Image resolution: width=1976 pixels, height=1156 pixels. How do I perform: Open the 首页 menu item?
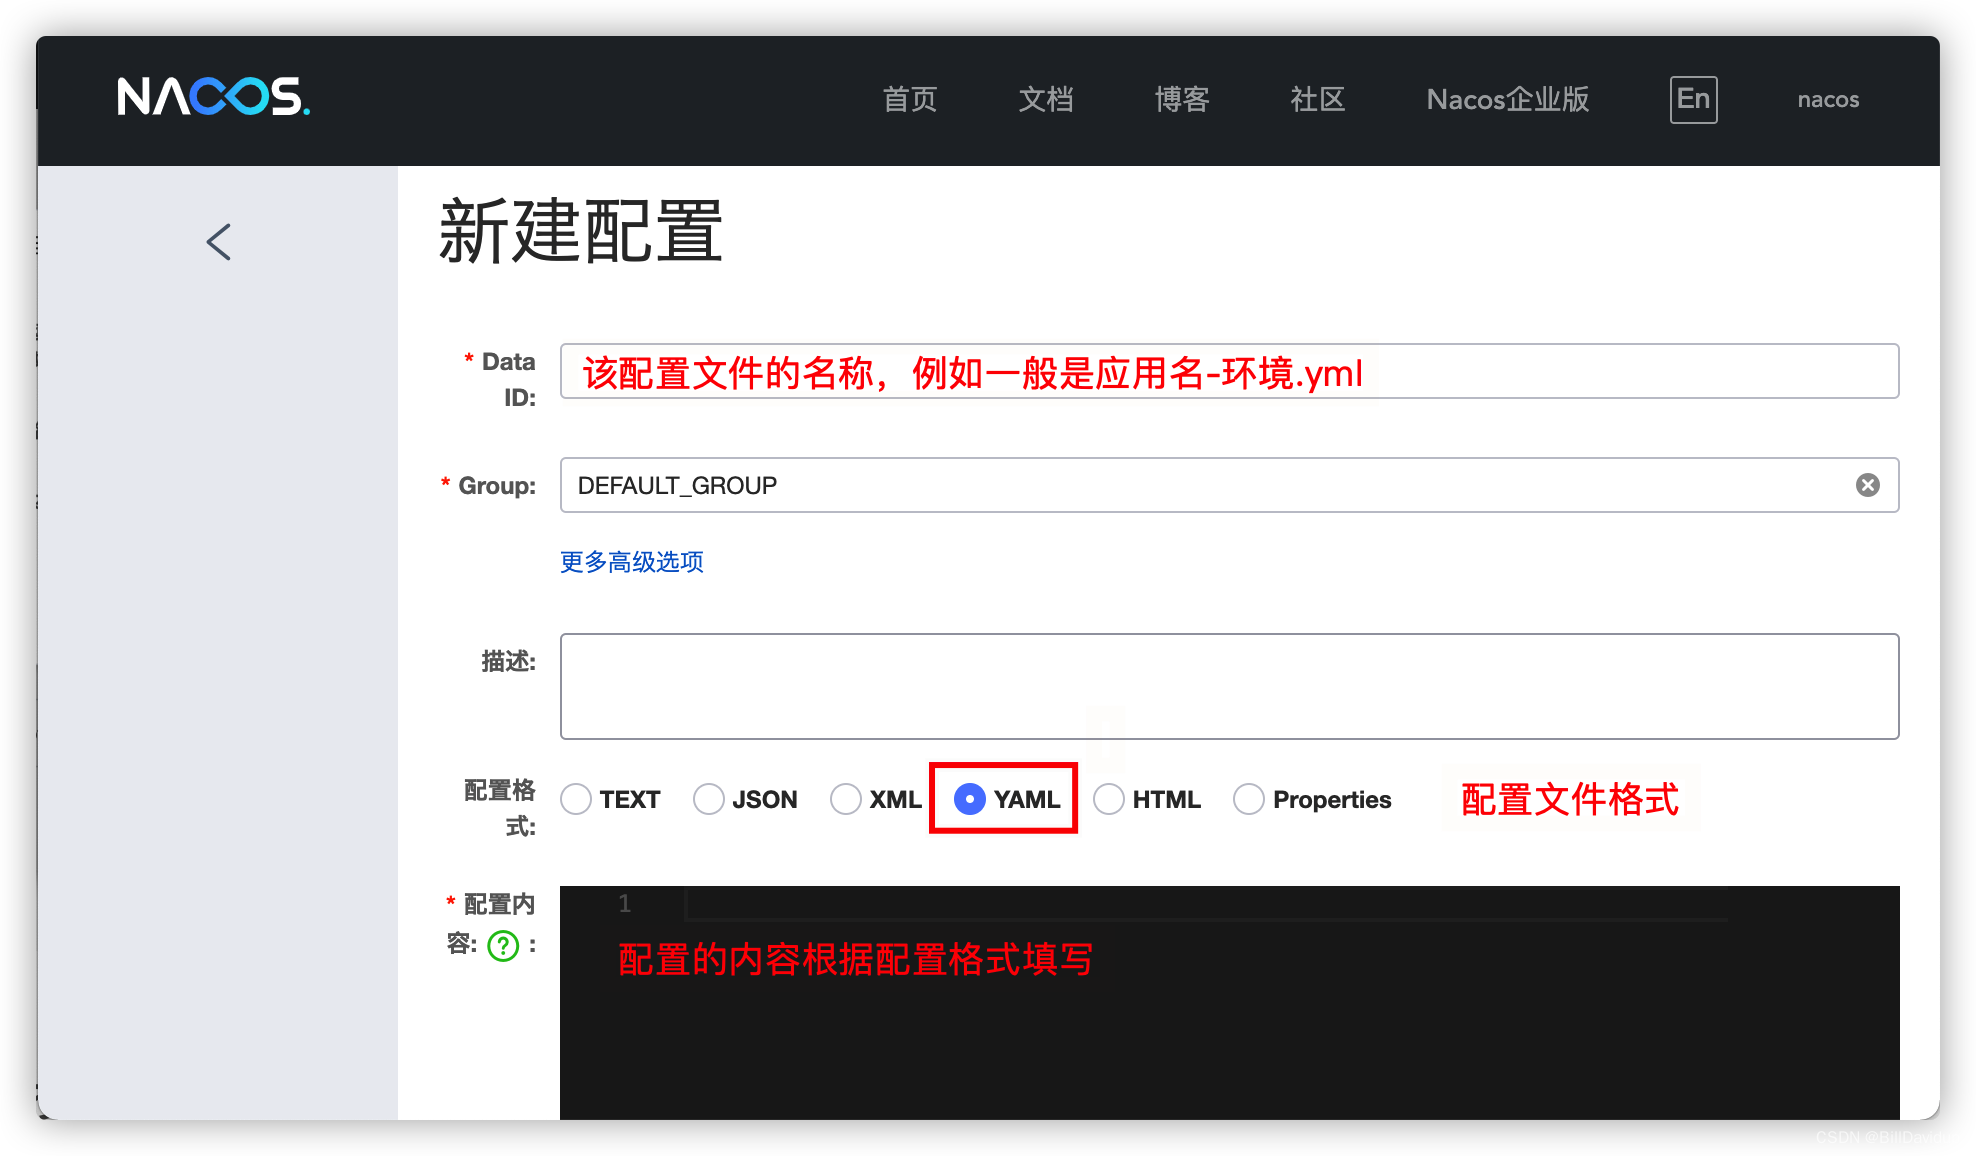pyautogui.click(x=909, y=99)
